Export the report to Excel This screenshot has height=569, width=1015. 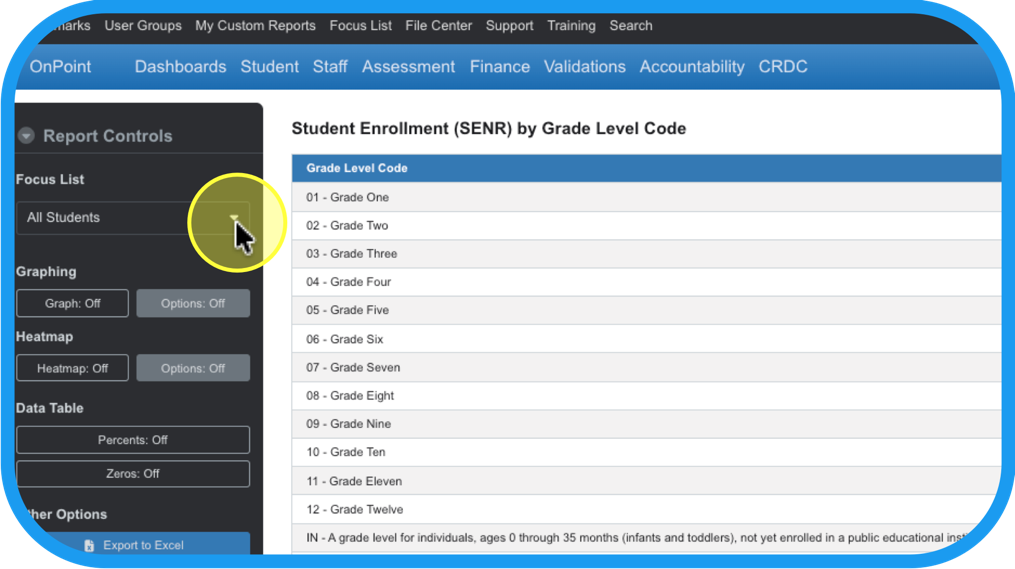pyautogui.click(x=143, y=546)
